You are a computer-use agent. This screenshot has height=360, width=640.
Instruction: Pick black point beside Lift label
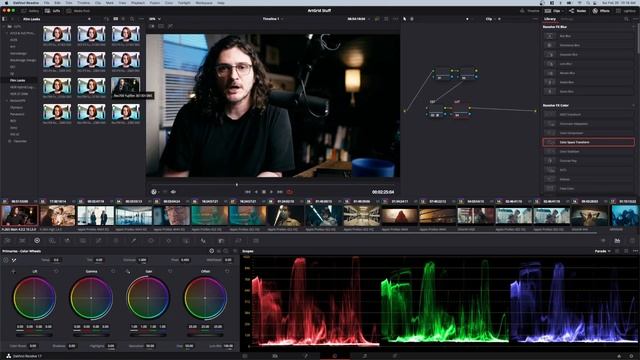[x=13, y=271]
